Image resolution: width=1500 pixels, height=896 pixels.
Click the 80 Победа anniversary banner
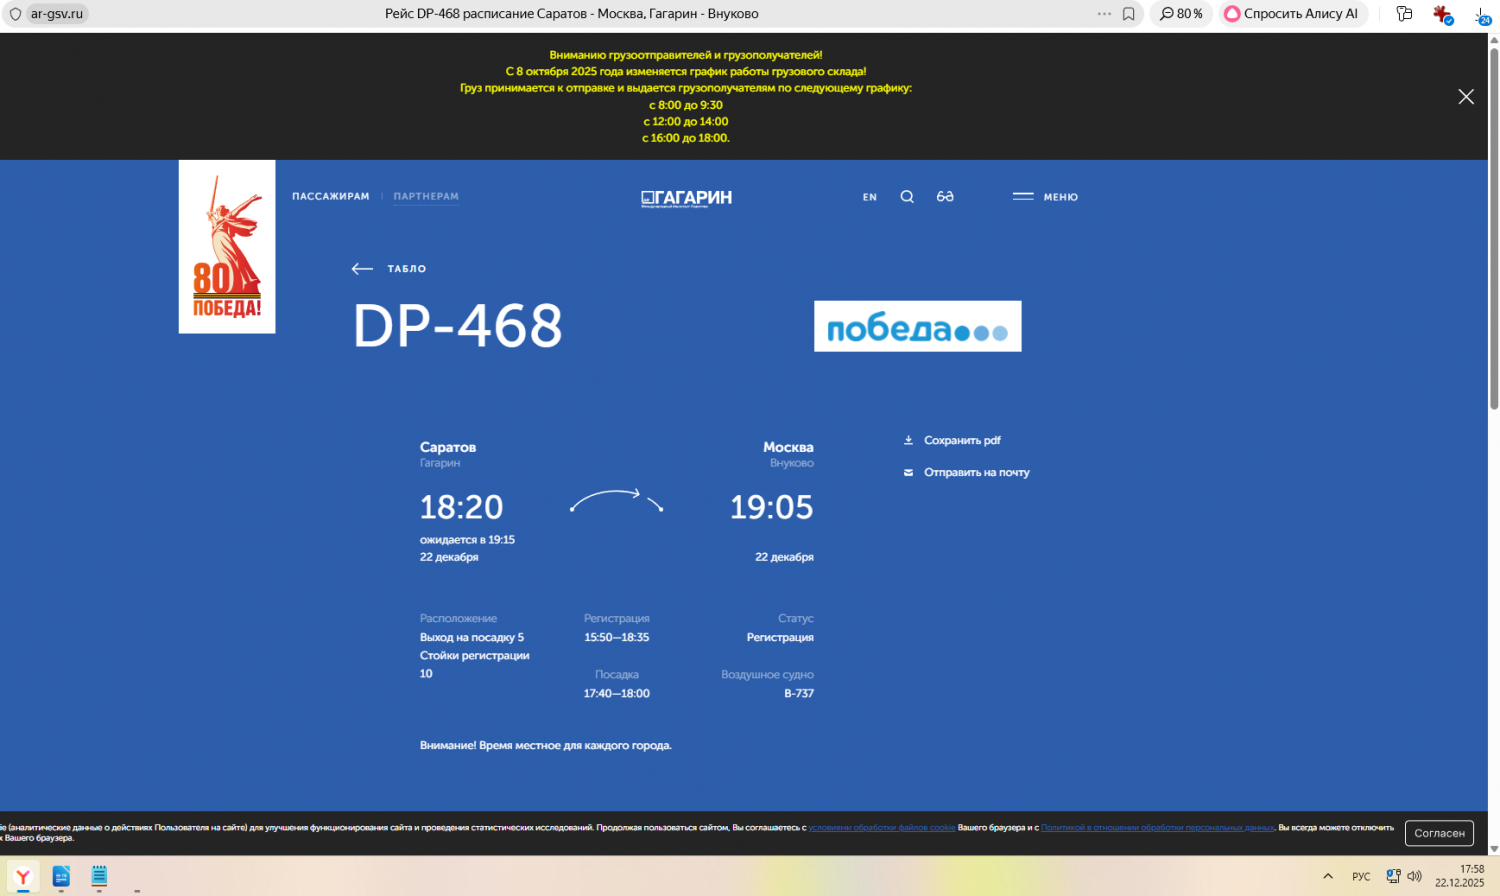[x=227, y=247]
